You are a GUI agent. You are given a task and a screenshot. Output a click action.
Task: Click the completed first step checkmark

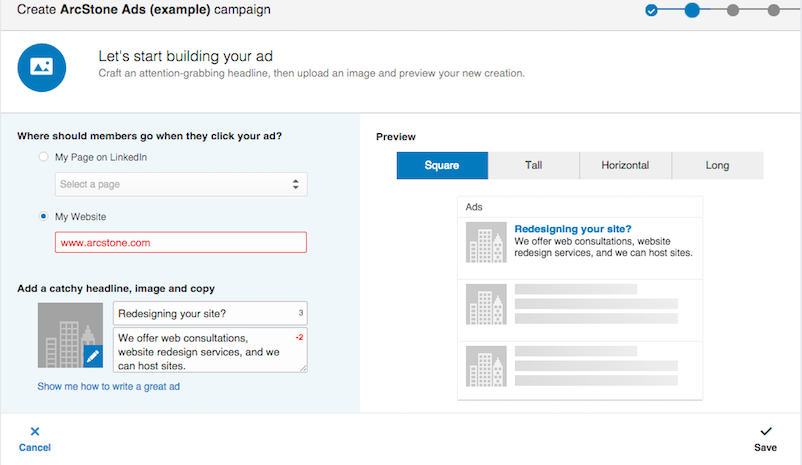(x=651, y=10)
